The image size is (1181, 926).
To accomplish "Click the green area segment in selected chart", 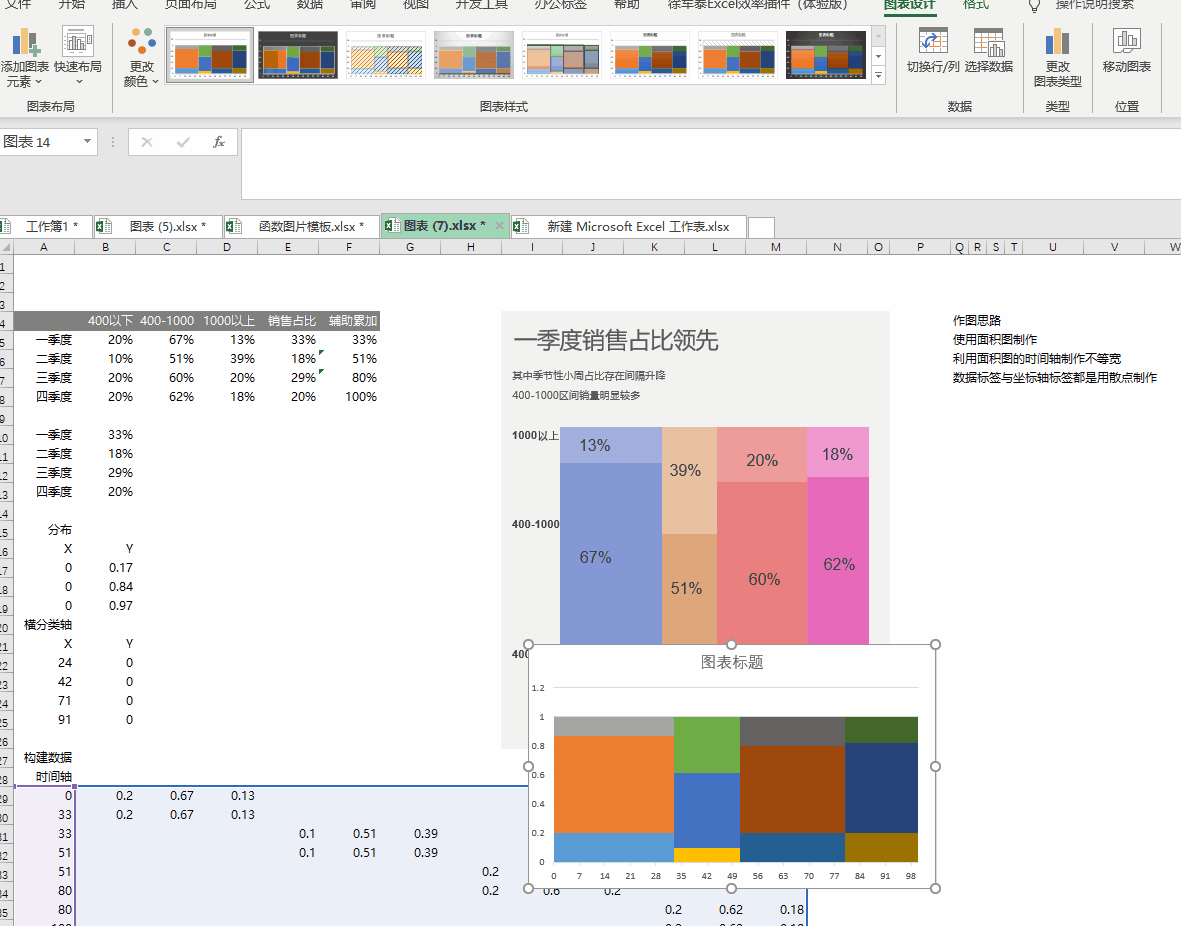I will click(x=706, y=745).
